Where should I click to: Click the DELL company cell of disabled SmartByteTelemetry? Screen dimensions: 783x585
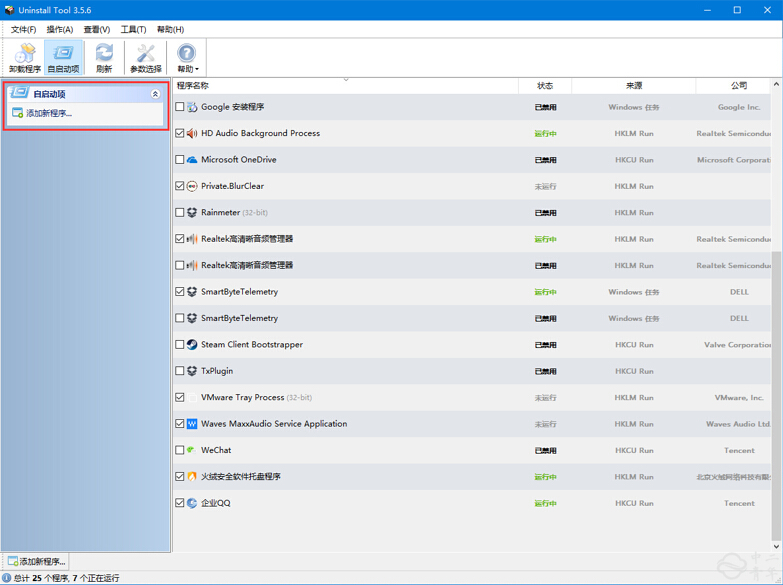pyautogui.click(x=739, y=318)
